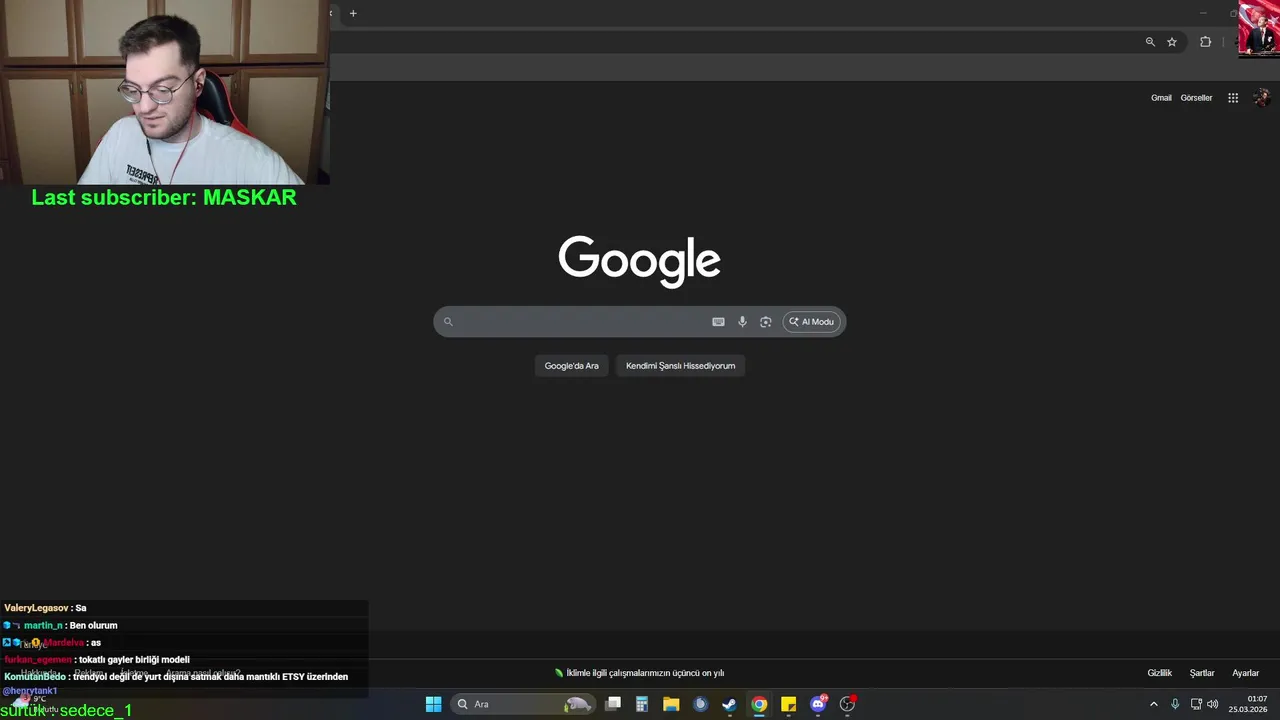This screenshot has height=720, width=1280.
Task: Open a new Chrome tab with plus button
Action: [x=353, y=13]
